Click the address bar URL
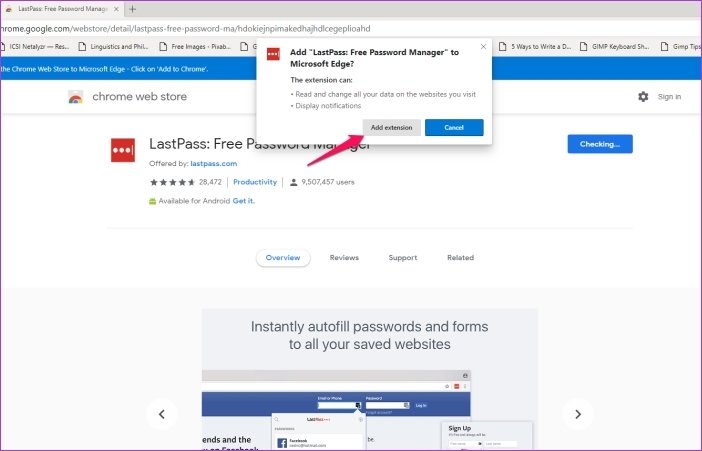702x451 pixels. click(x=185, y=29)
